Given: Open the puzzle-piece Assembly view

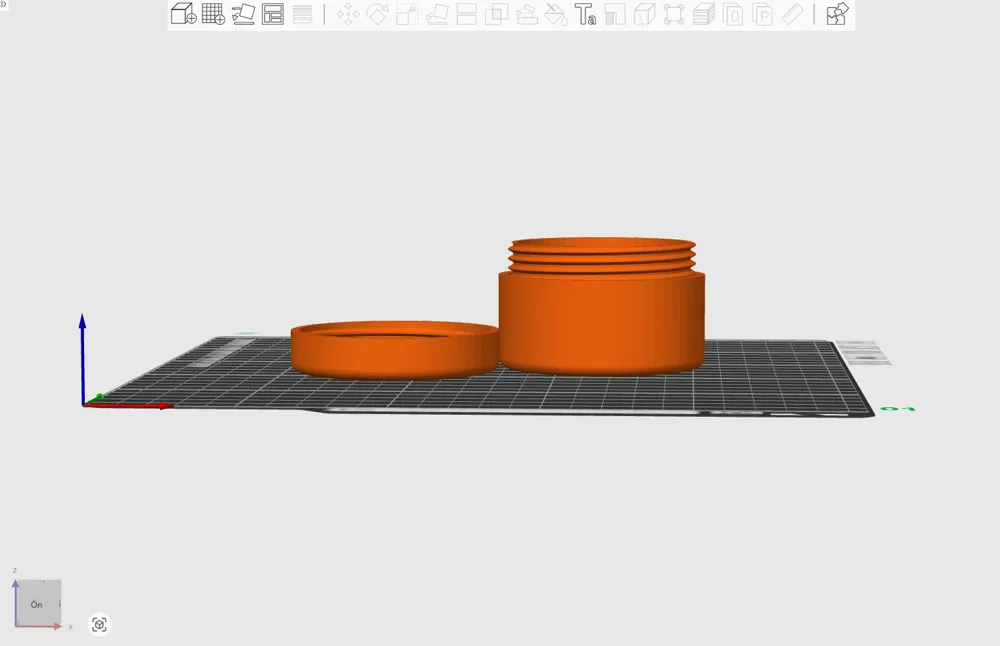Looking at the screenshot, I should pos(837,14).
